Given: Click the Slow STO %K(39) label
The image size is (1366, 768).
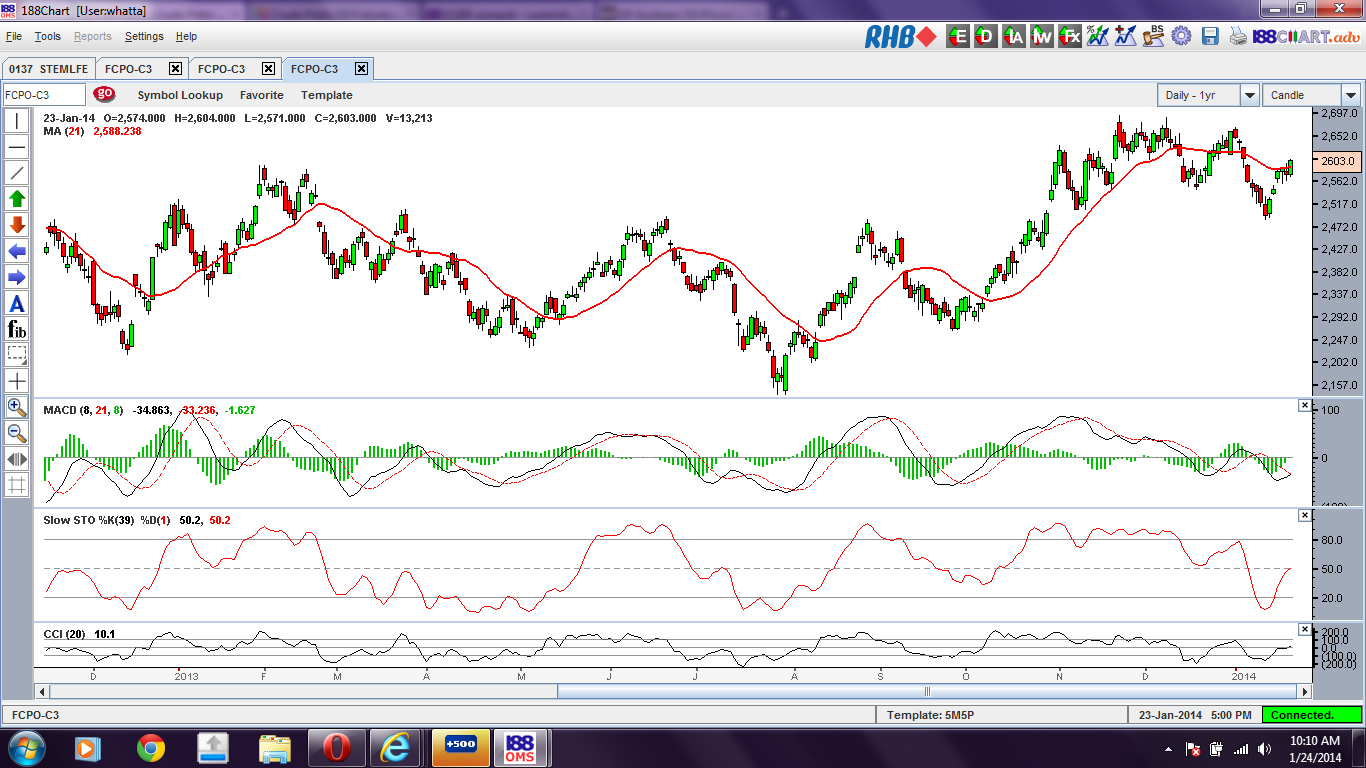Looking at the screenshot, I should [90, 520].
